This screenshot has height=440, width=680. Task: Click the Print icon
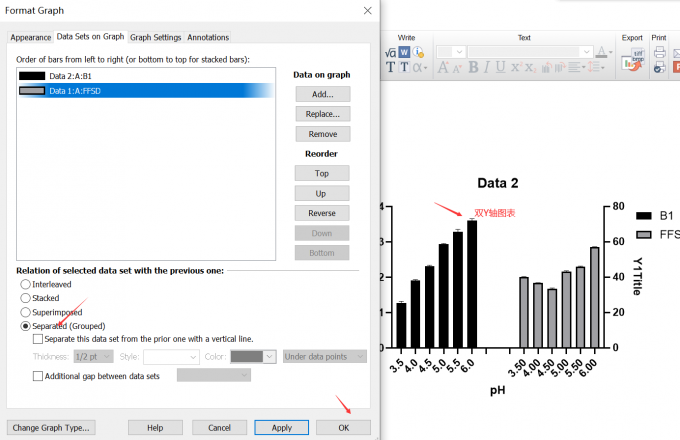[x=659, y=52]
